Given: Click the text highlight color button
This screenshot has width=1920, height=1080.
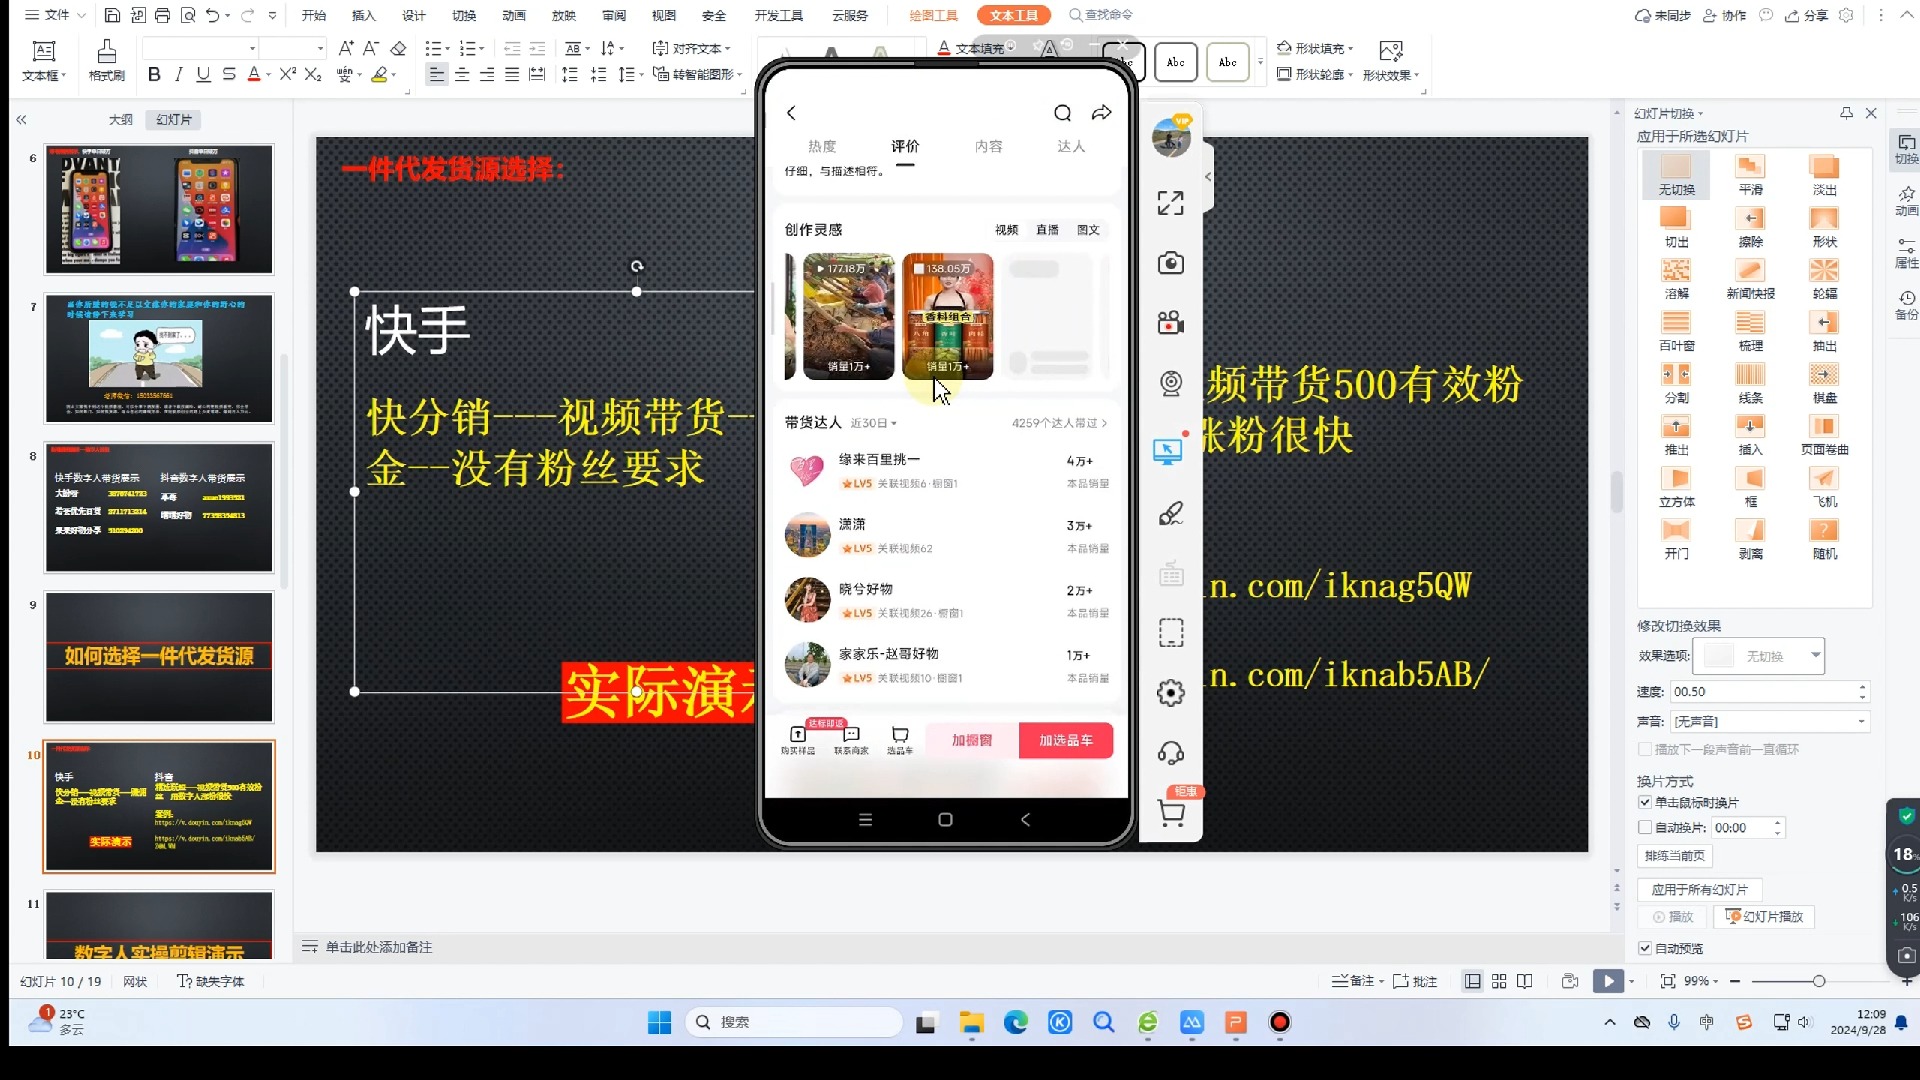Looking at the screenshot, I should click(x=379, y=74).
